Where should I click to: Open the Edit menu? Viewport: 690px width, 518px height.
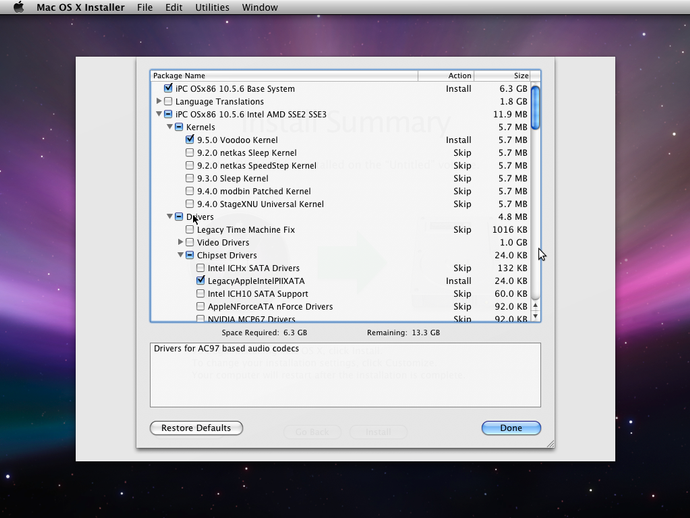point(174,7)
